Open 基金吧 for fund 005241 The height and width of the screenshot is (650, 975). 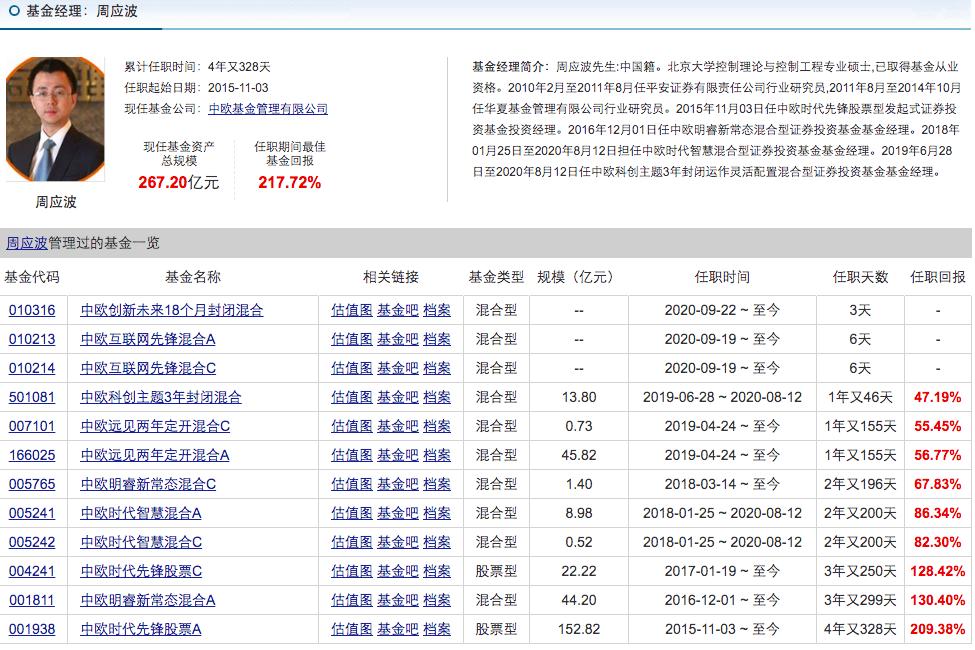(x=398, y=513)
